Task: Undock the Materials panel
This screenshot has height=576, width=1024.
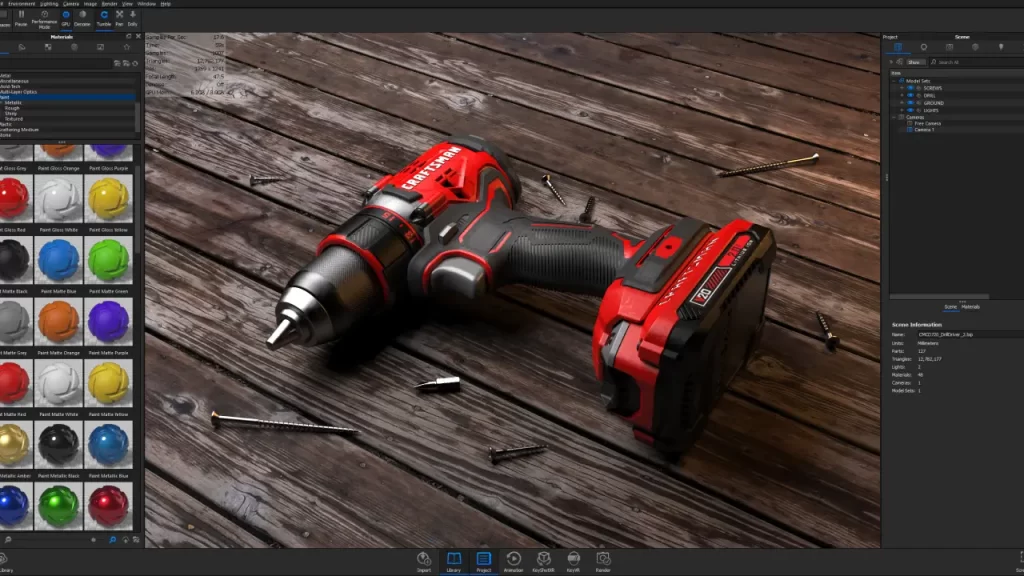Action: (129, 37)
